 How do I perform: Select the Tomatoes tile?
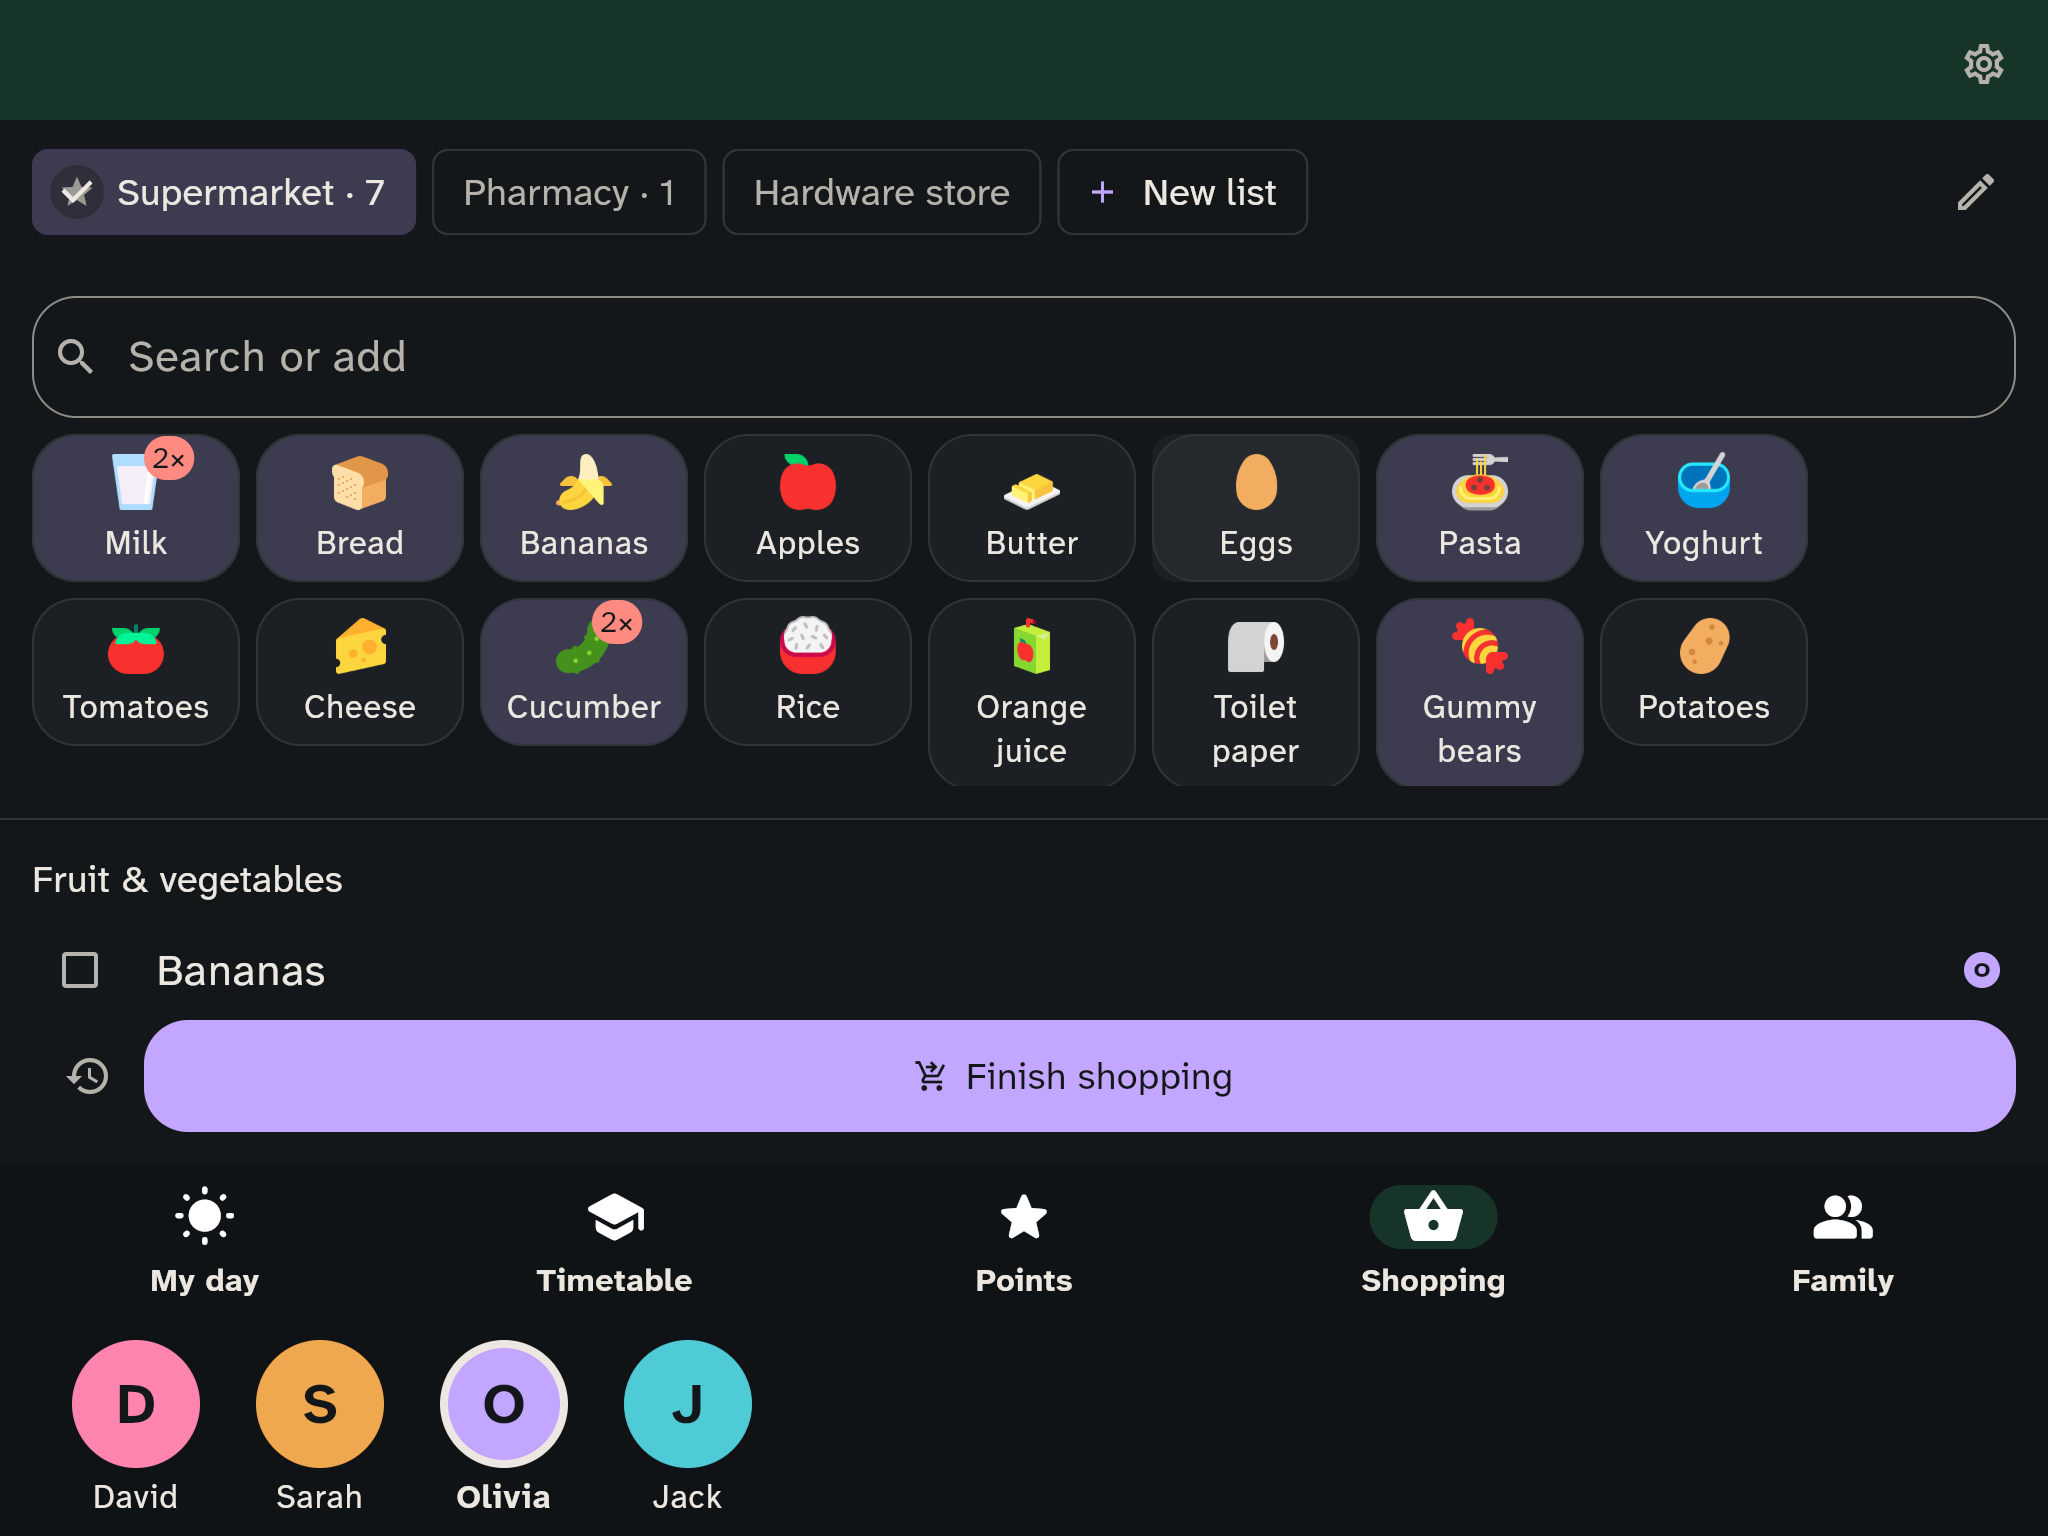[136, 672]
